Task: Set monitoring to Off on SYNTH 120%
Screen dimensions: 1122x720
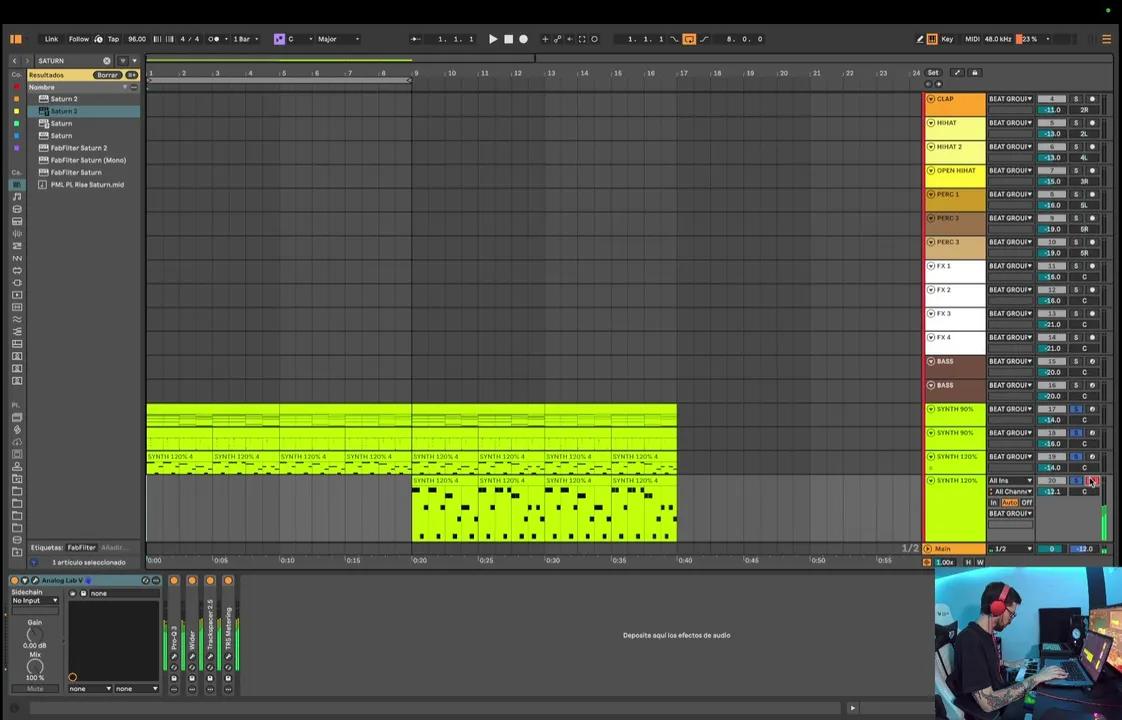Action: 1027,502
